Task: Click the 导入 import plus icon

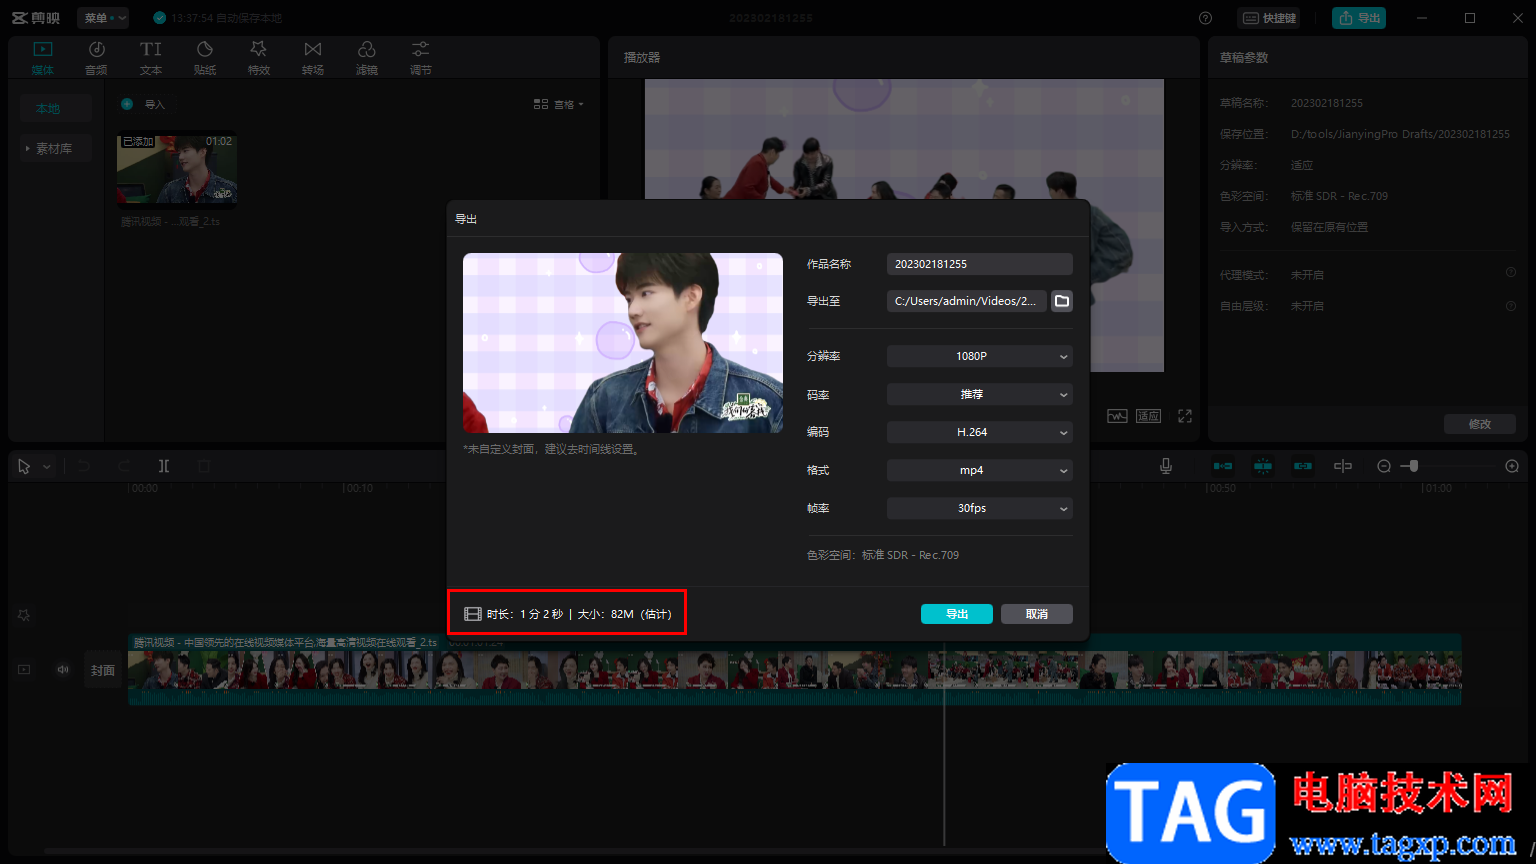Action: [x=127, y=104]
